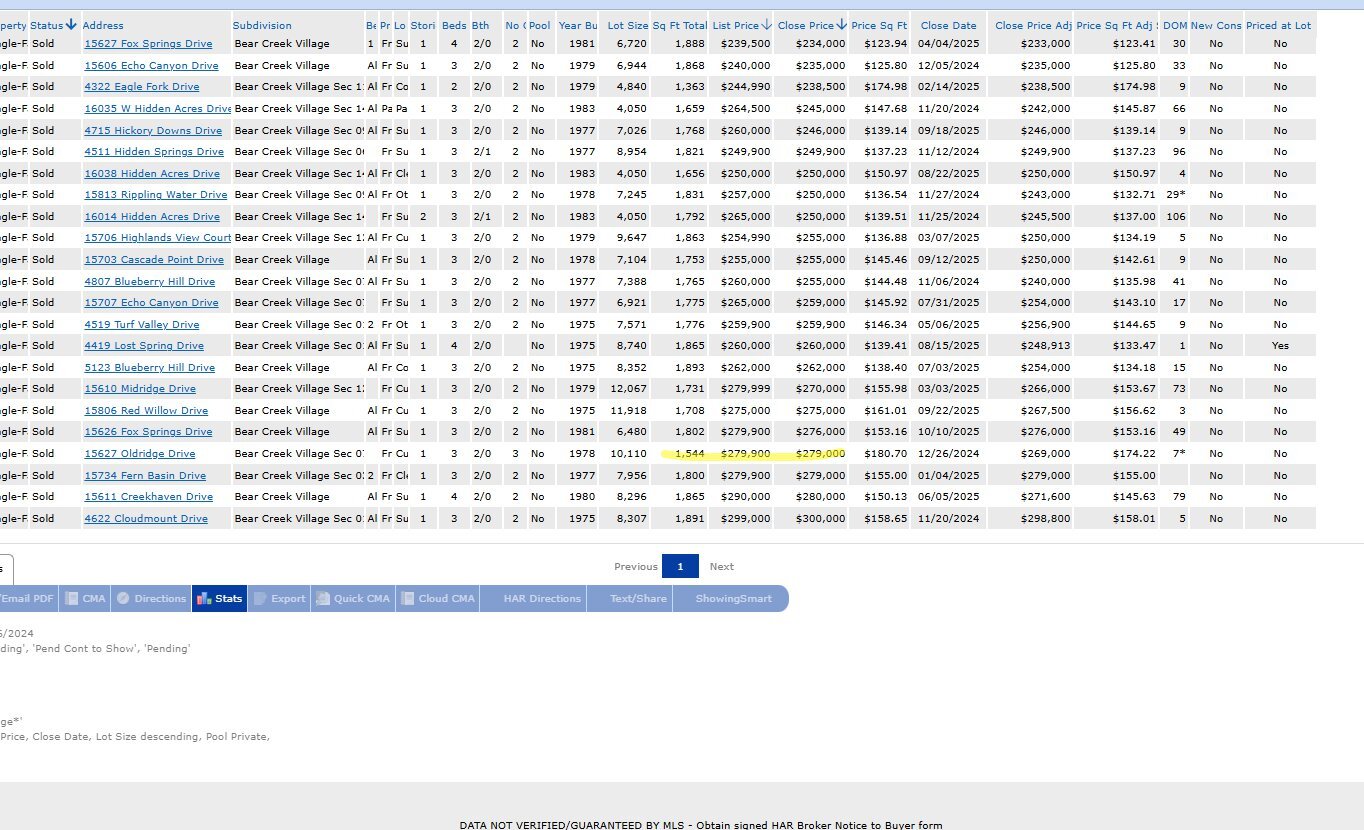Sort listings by Lot Size header

tap(627, 25)
